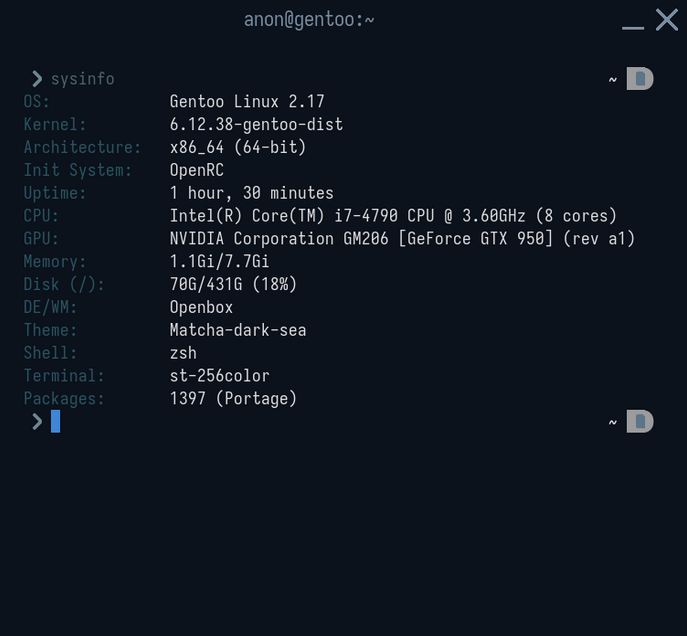Click the kernel version 6.12.38-gentoo-dist
The height and width of the screenshot is (636, 687).
(256, 124)
